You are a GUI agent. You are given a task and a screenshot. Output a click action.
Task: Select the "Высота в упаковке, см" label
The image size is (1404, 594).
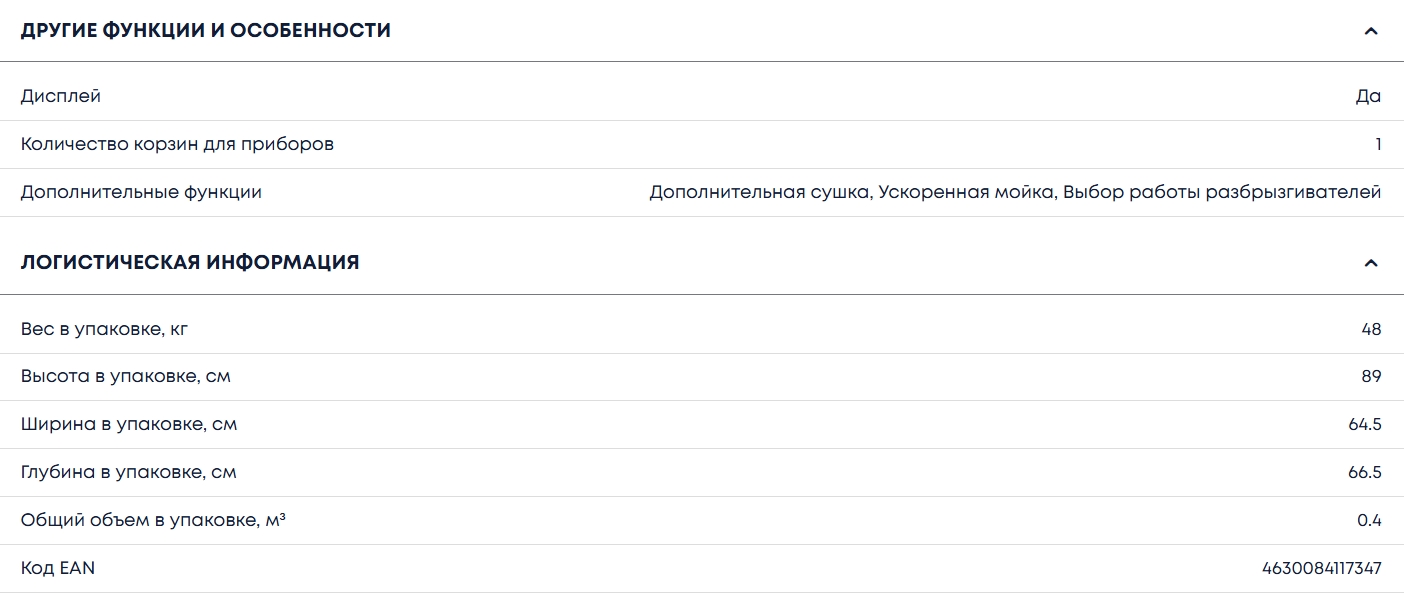pyautogui.click(x=126, y=377)
